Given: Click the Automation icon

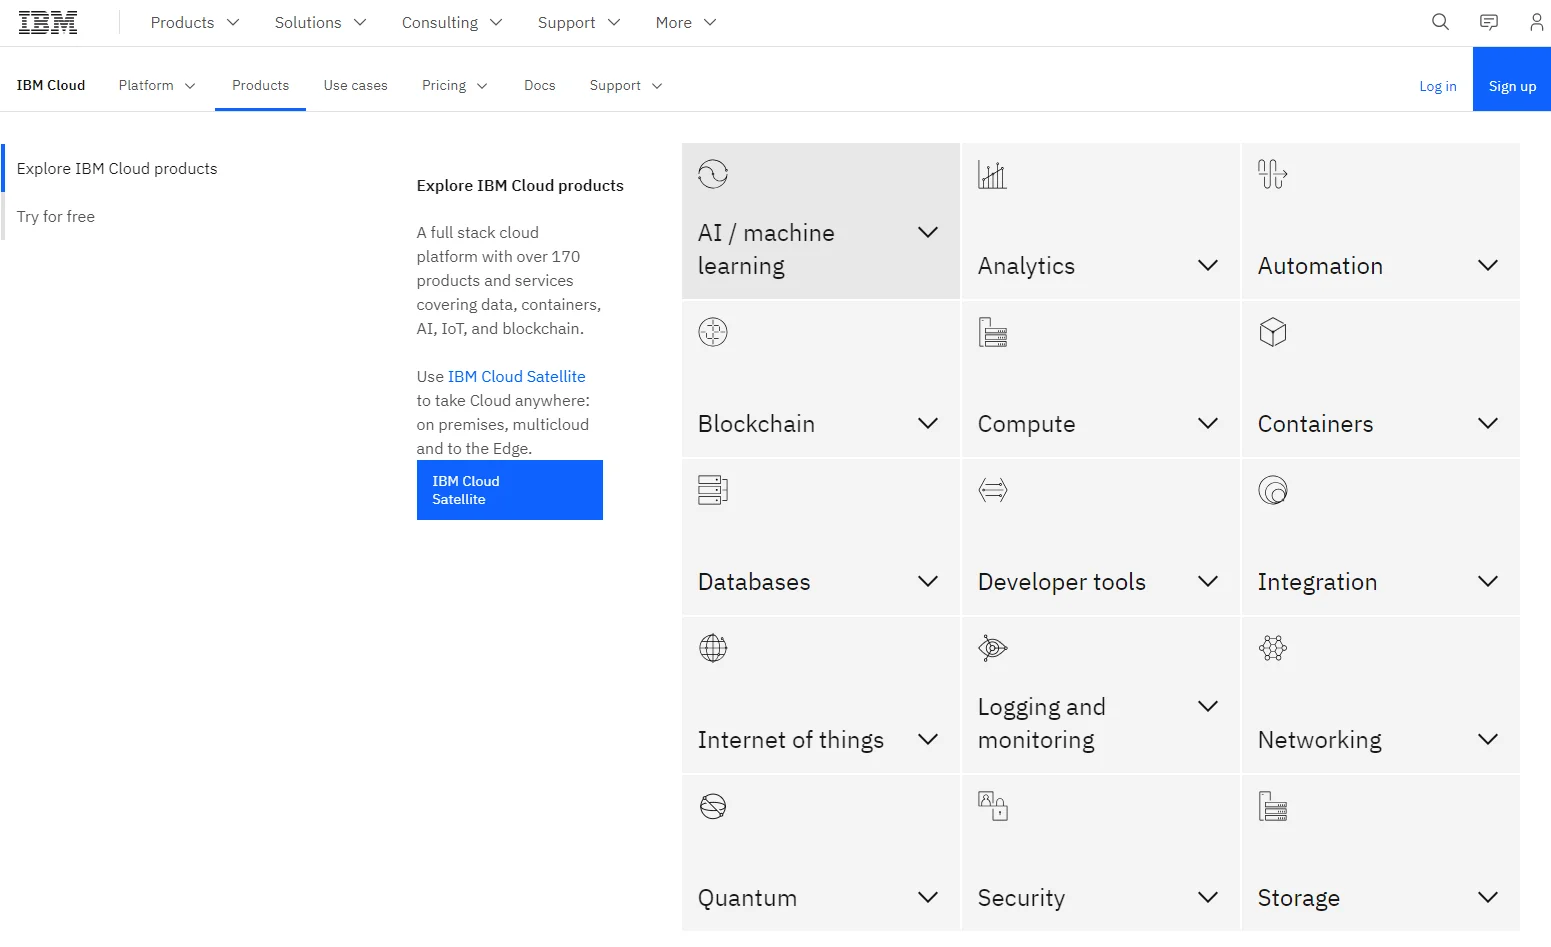Looking at the screenshot, I should point(1273,174).
